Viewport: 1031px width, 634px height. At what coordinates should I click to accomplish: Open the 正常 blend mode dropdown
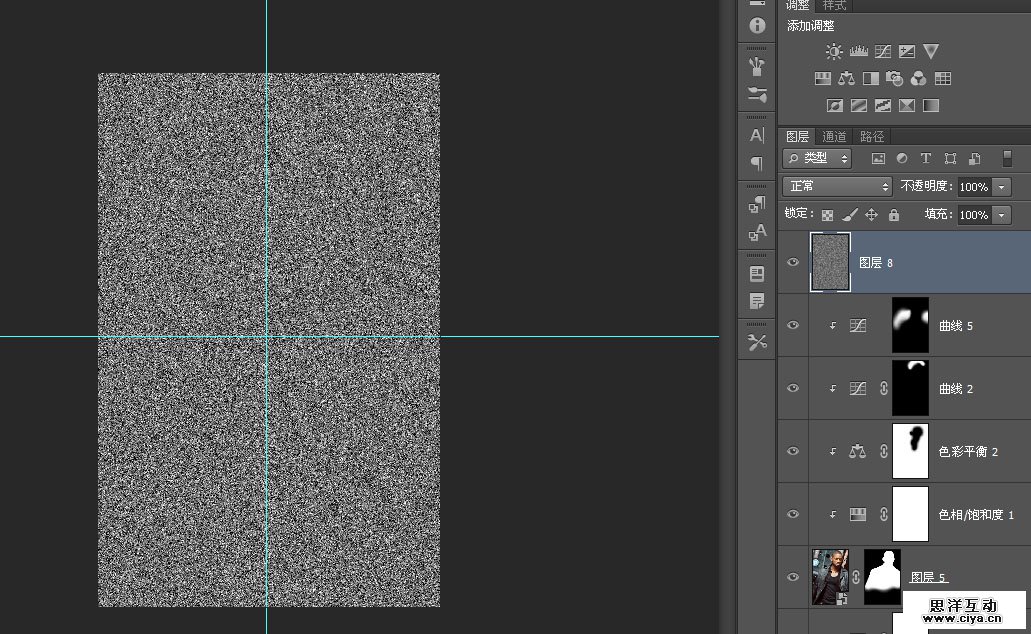pos(837,186)
